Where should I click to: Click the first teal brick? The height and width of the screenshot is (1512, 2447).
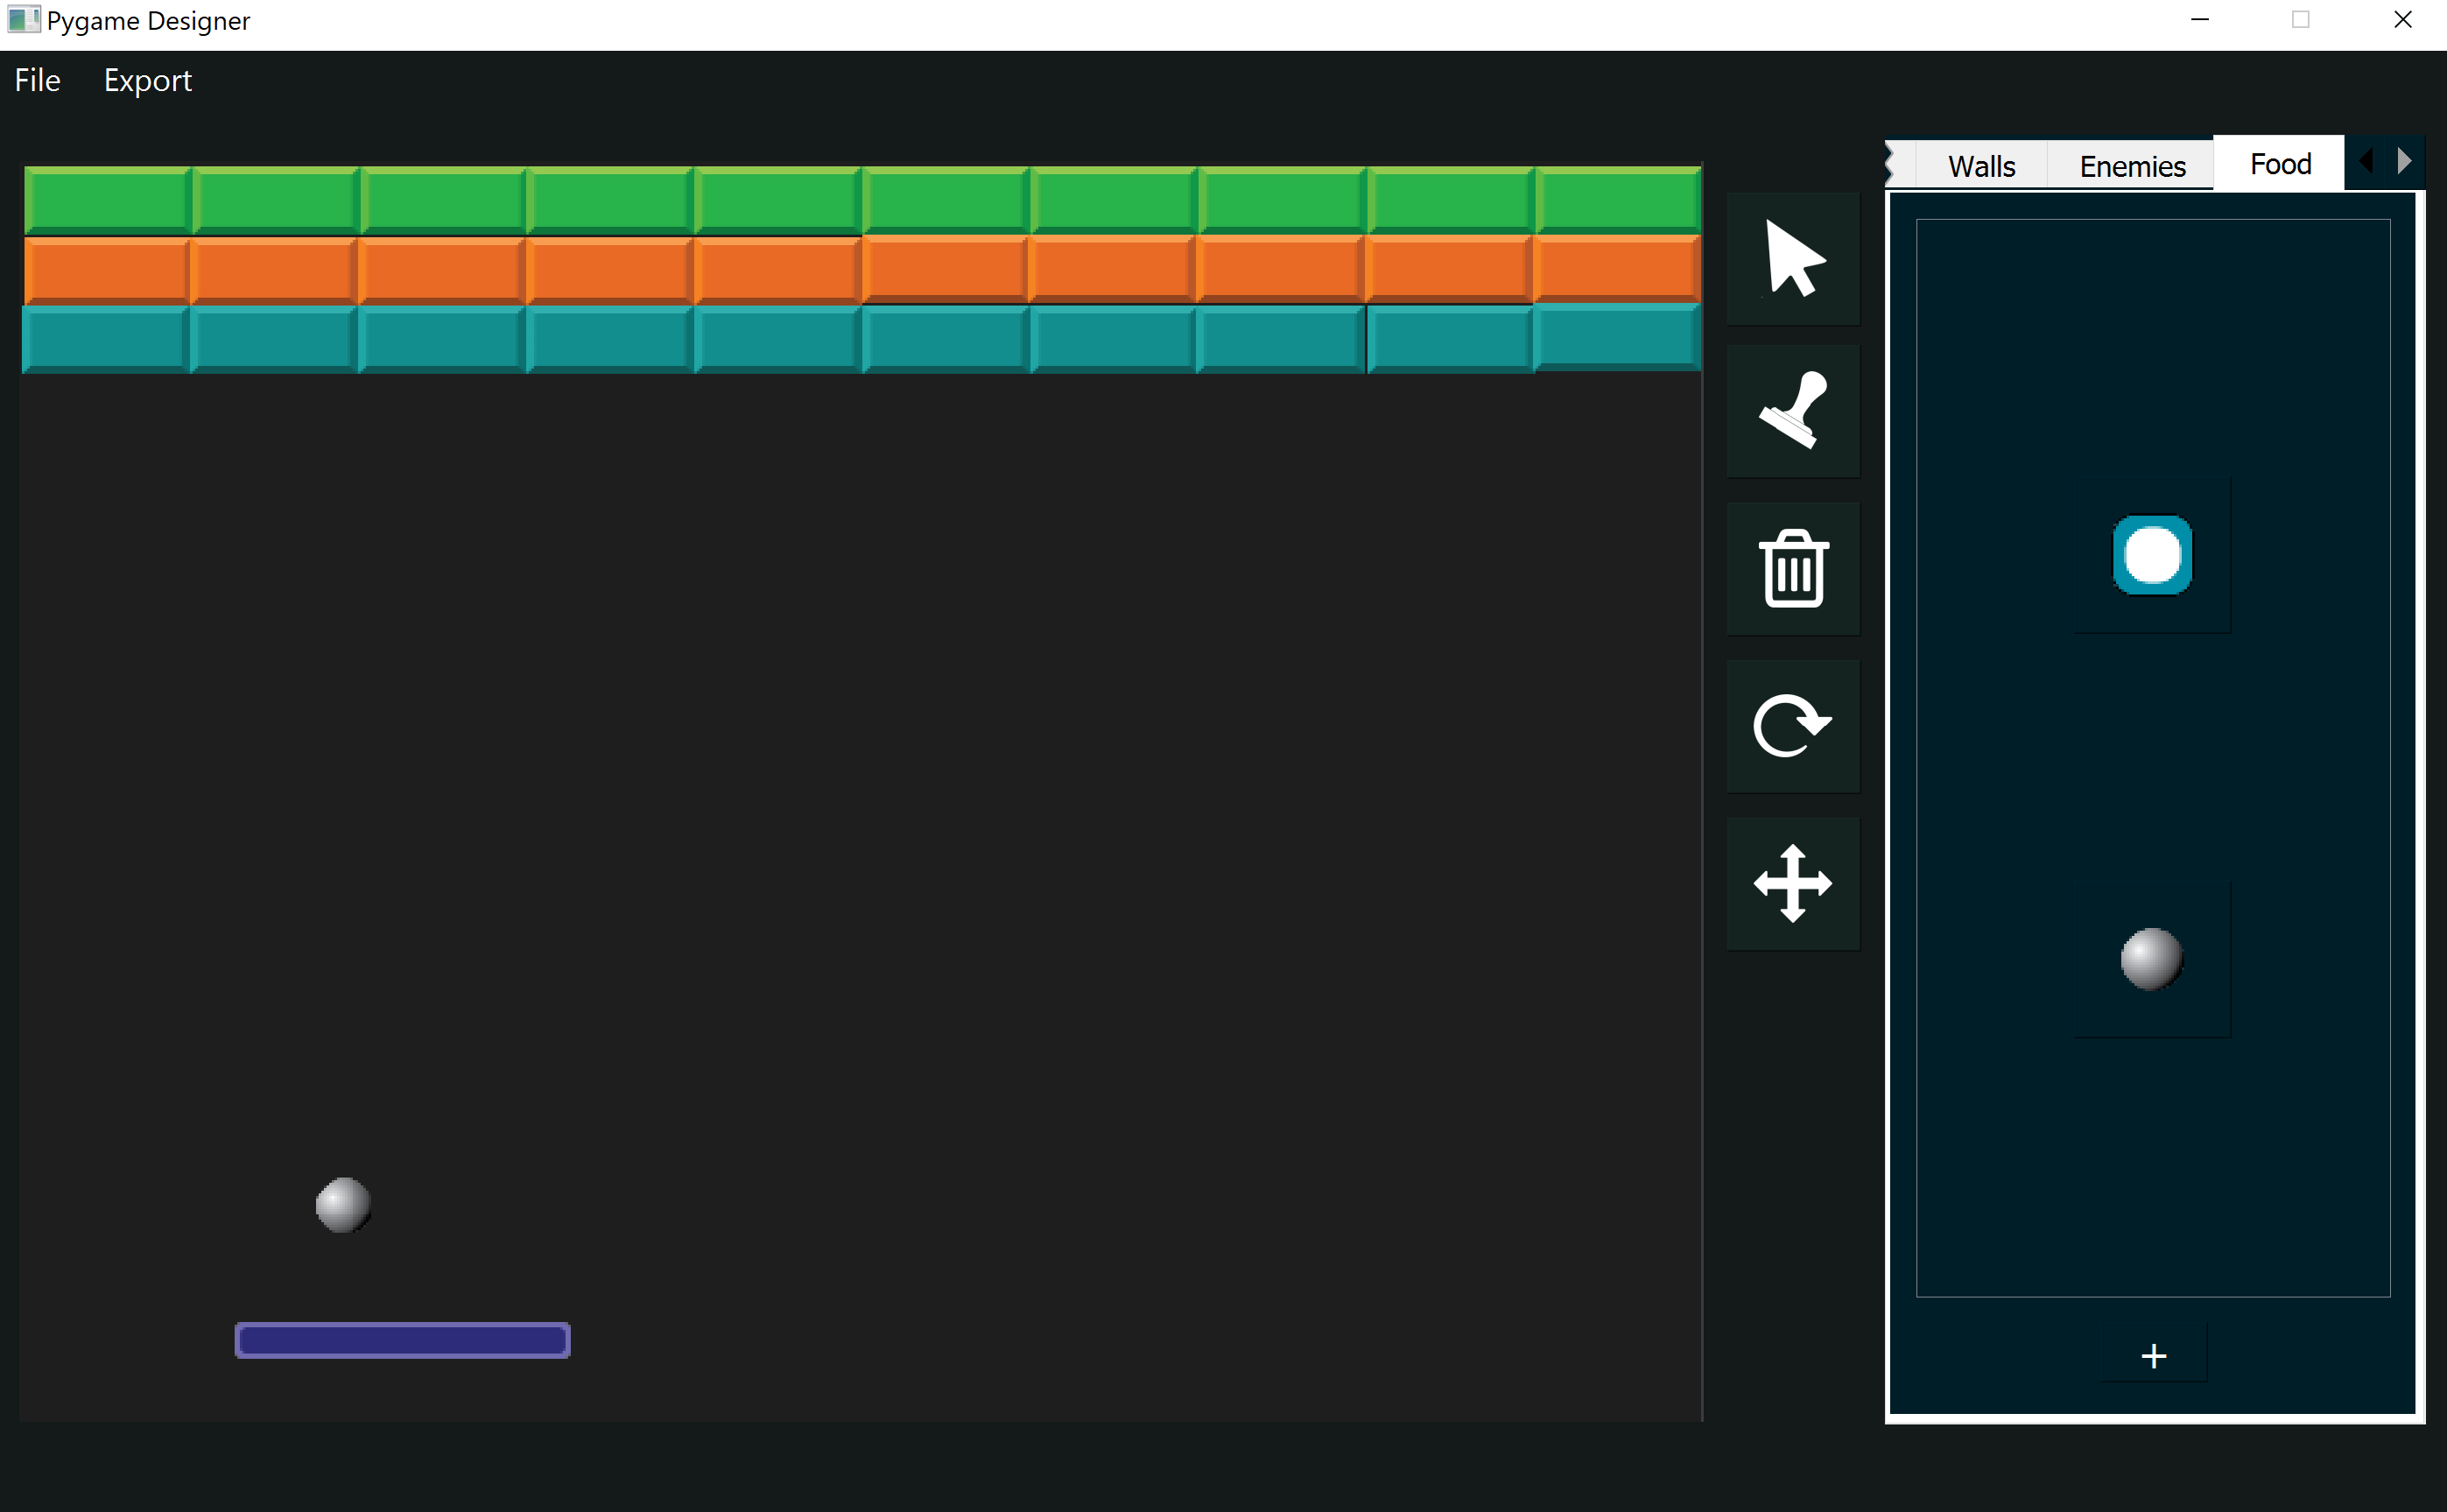pos(105,339)
